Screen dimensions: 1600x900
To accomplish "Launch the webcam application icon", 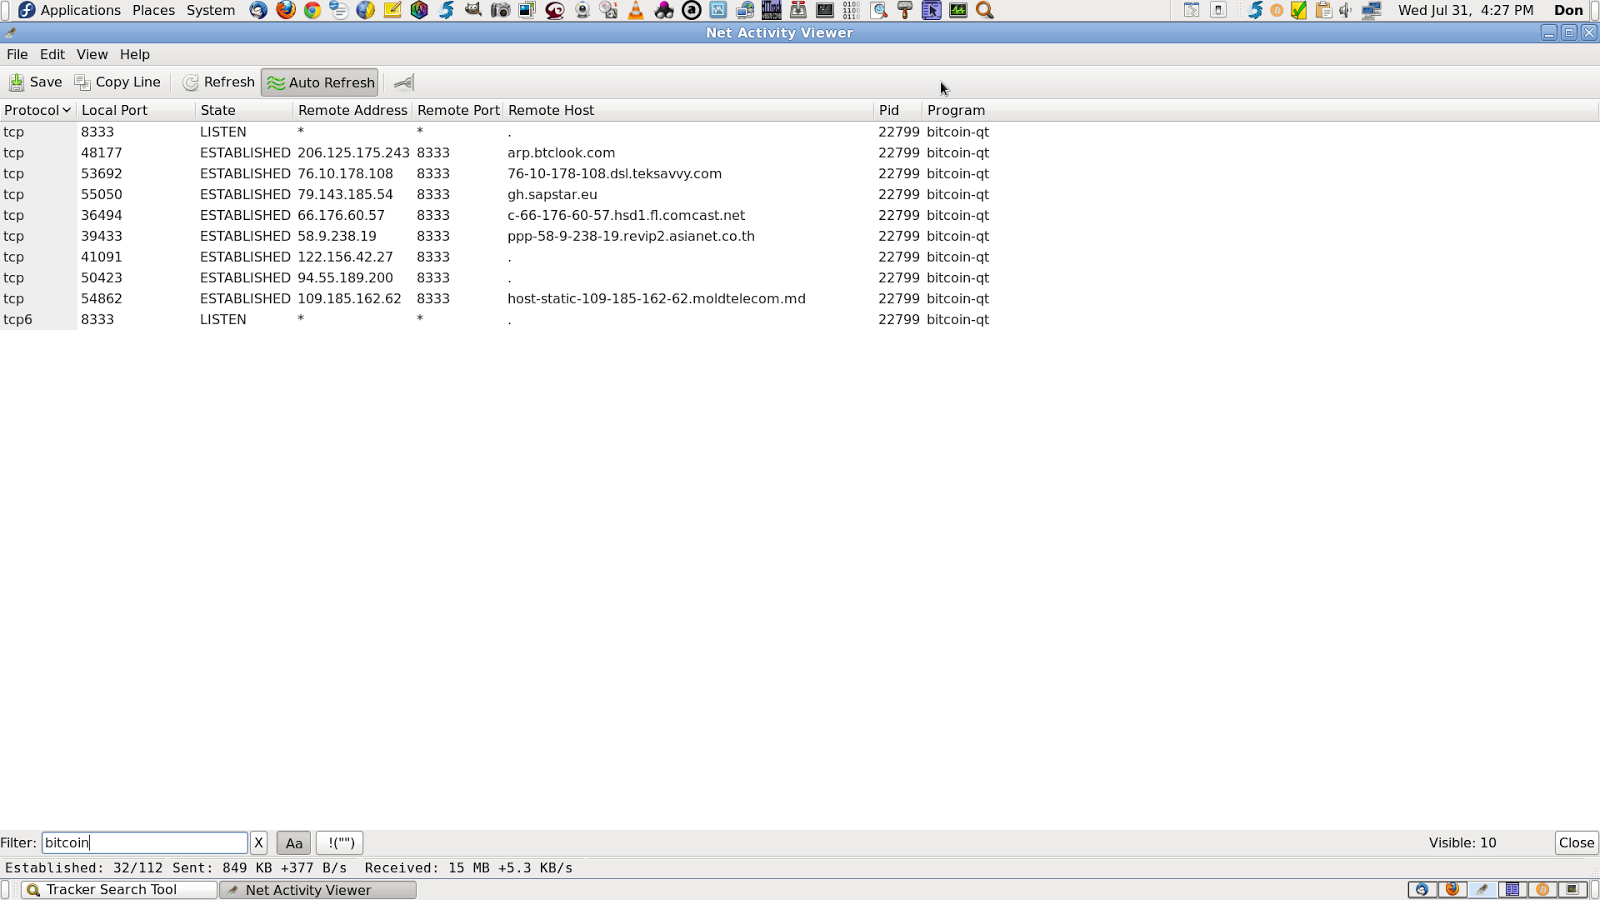I will (x=582, y=10).
